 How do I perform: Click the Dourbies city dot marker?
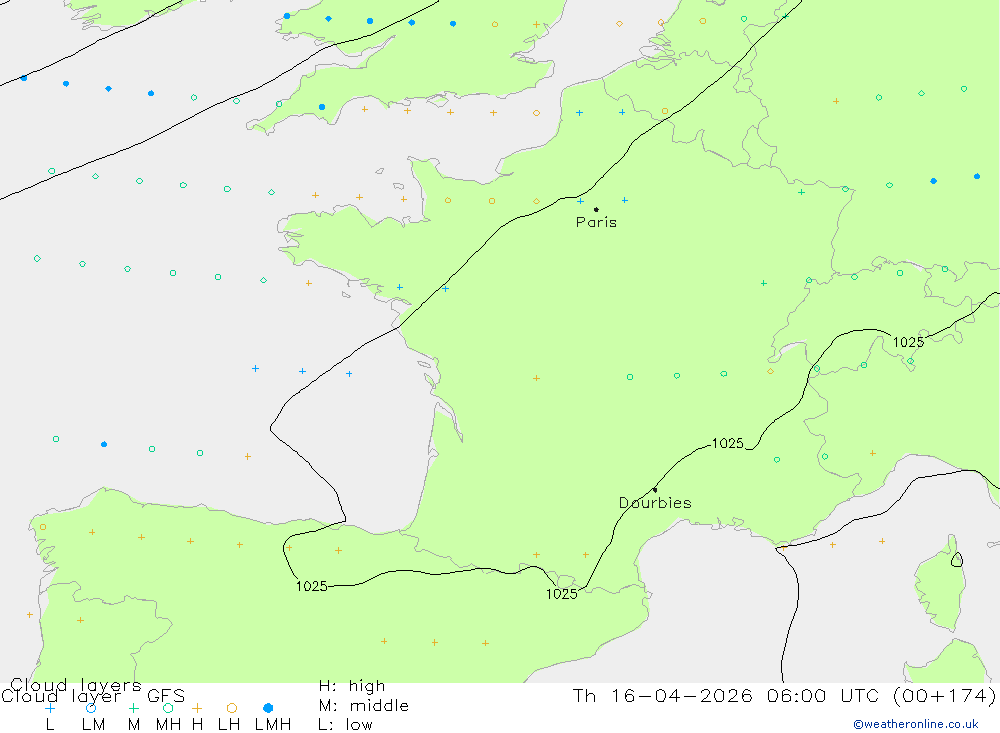[655, 490]
